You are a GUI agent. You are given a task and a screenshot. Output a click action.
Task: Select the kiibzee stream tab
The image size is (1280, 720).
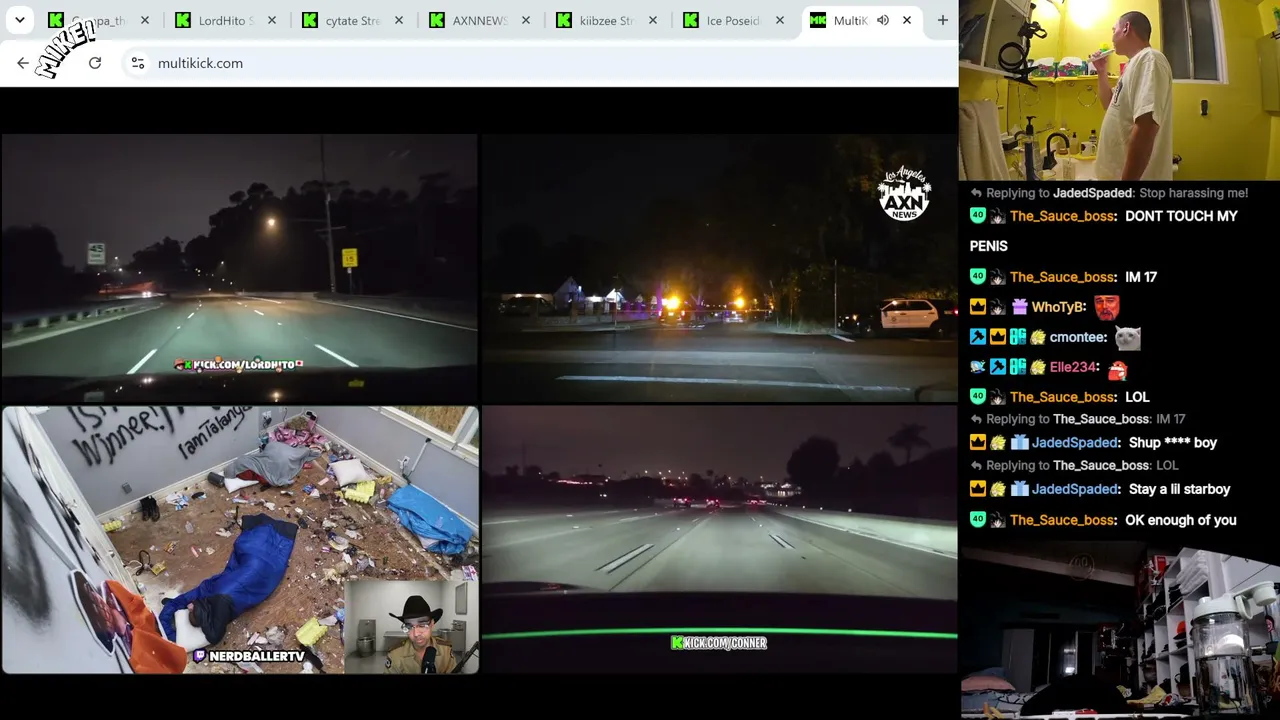tap(606, 20)
